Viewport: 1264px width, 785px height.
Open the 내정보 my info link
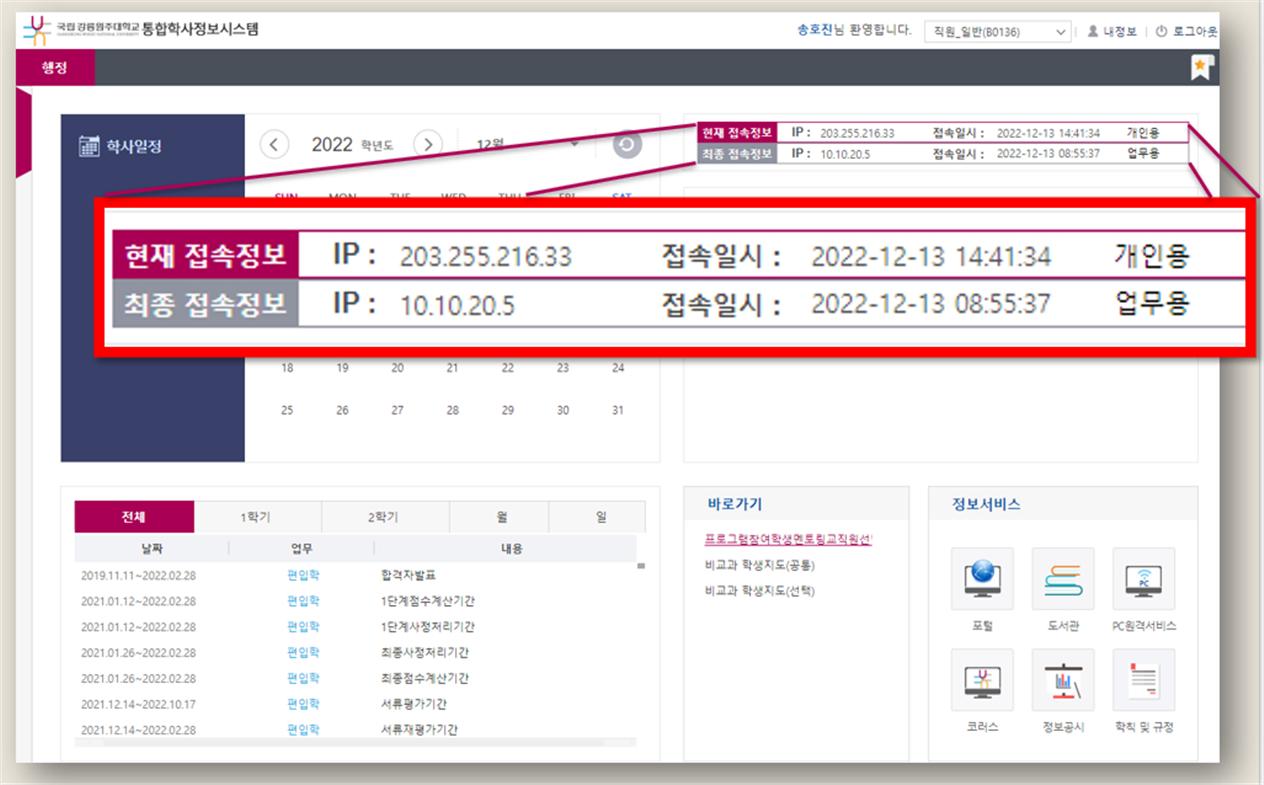[1112, 32]
